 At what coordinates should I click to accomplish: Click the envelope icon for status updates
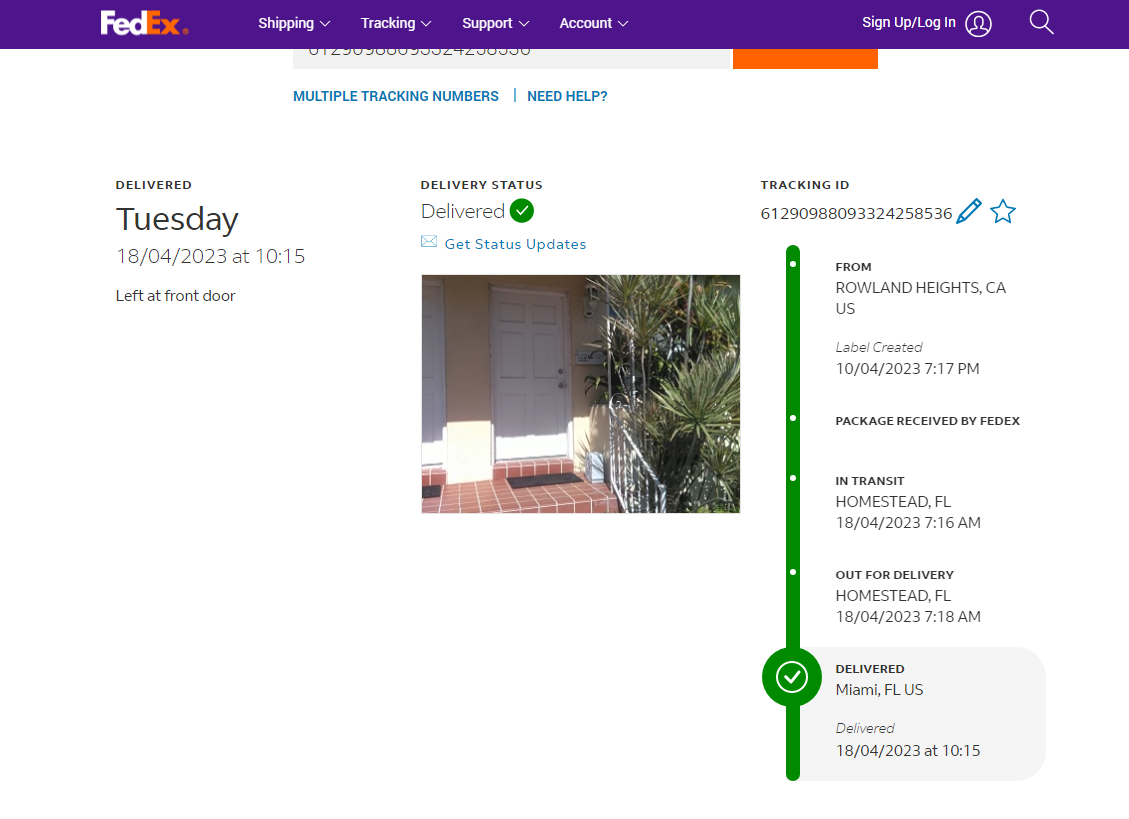(x=429, y=243)
